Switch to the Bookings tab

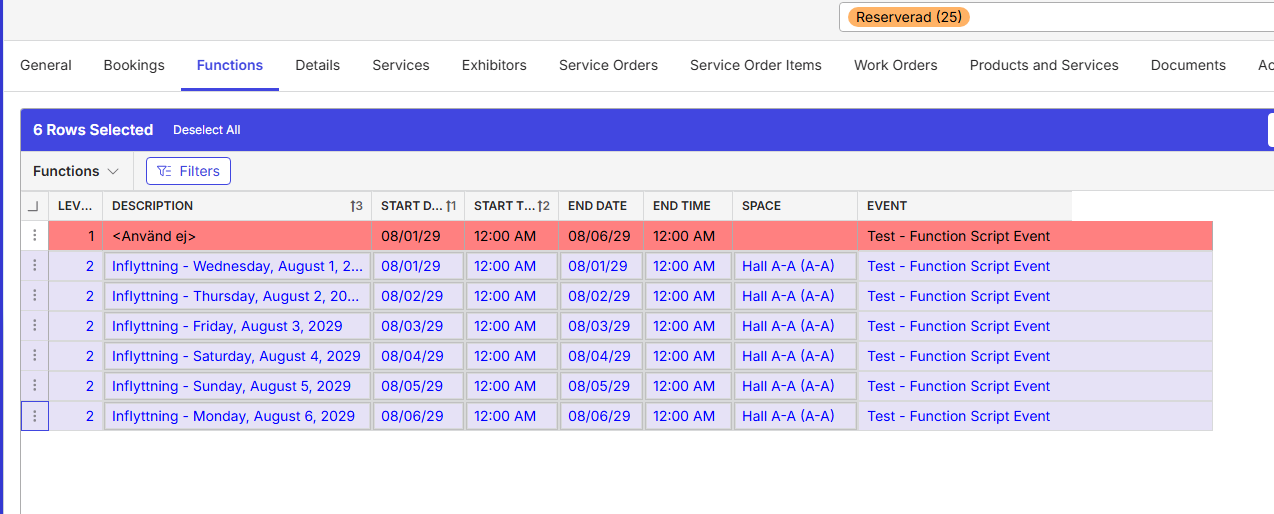click(x=134, y=65)
